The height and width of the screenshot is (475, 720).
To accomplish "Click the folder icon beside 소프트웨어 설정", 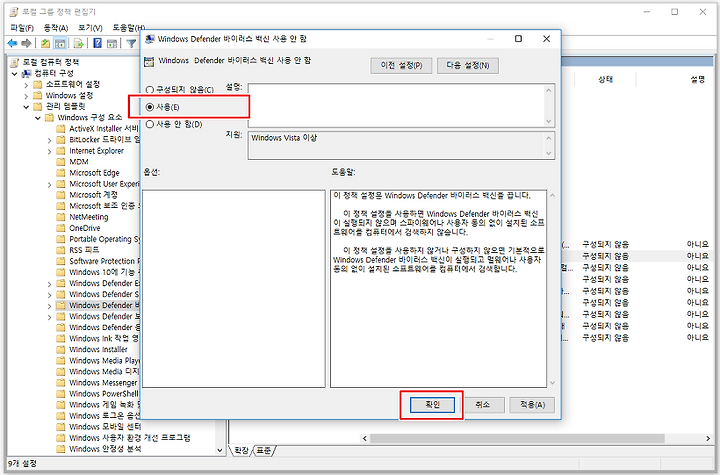I will click(x=38, y=85).
